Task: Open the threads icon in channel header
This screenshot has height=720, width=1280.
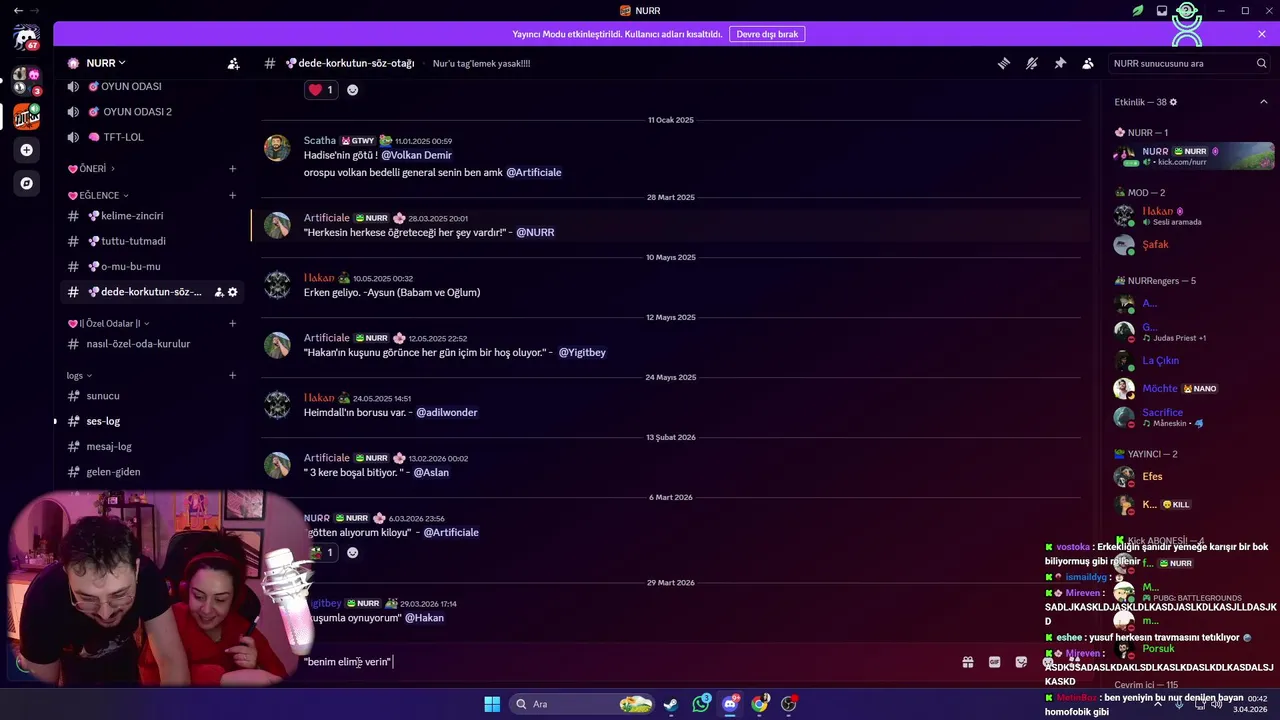Action: pyautogui.click(x=1004, y=63)
